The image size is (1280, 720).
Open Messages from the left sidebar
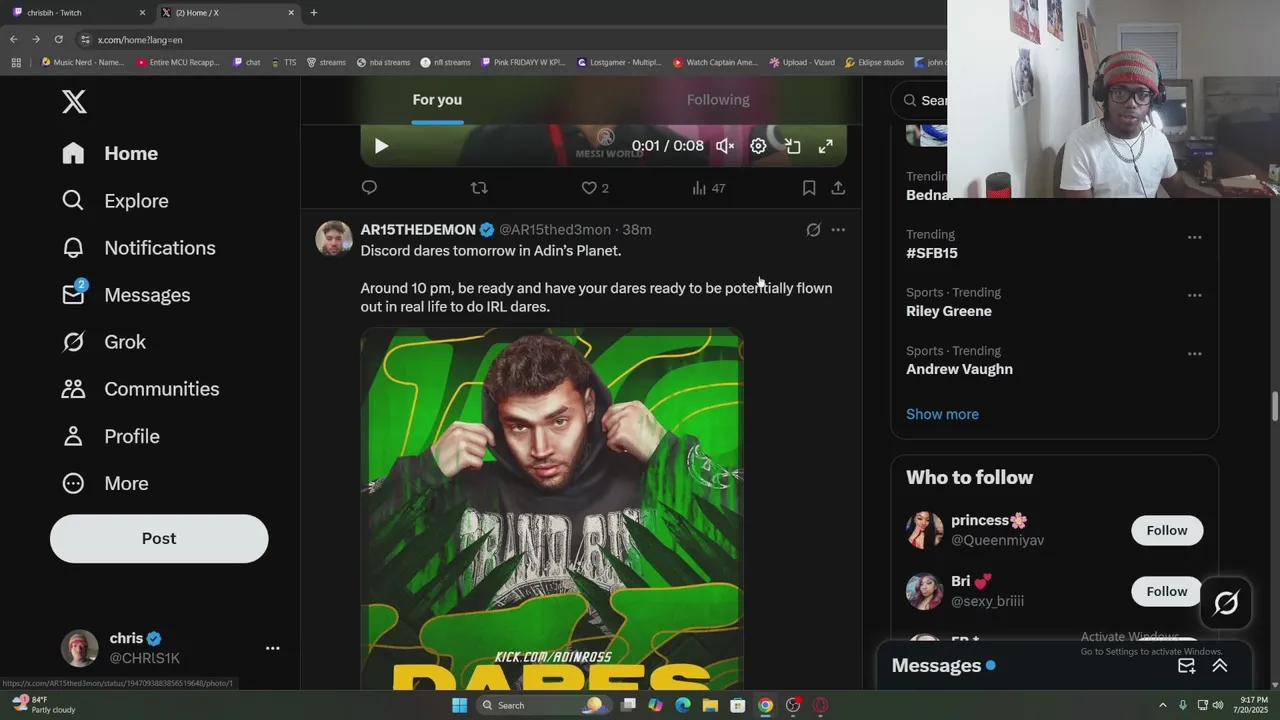125,295
